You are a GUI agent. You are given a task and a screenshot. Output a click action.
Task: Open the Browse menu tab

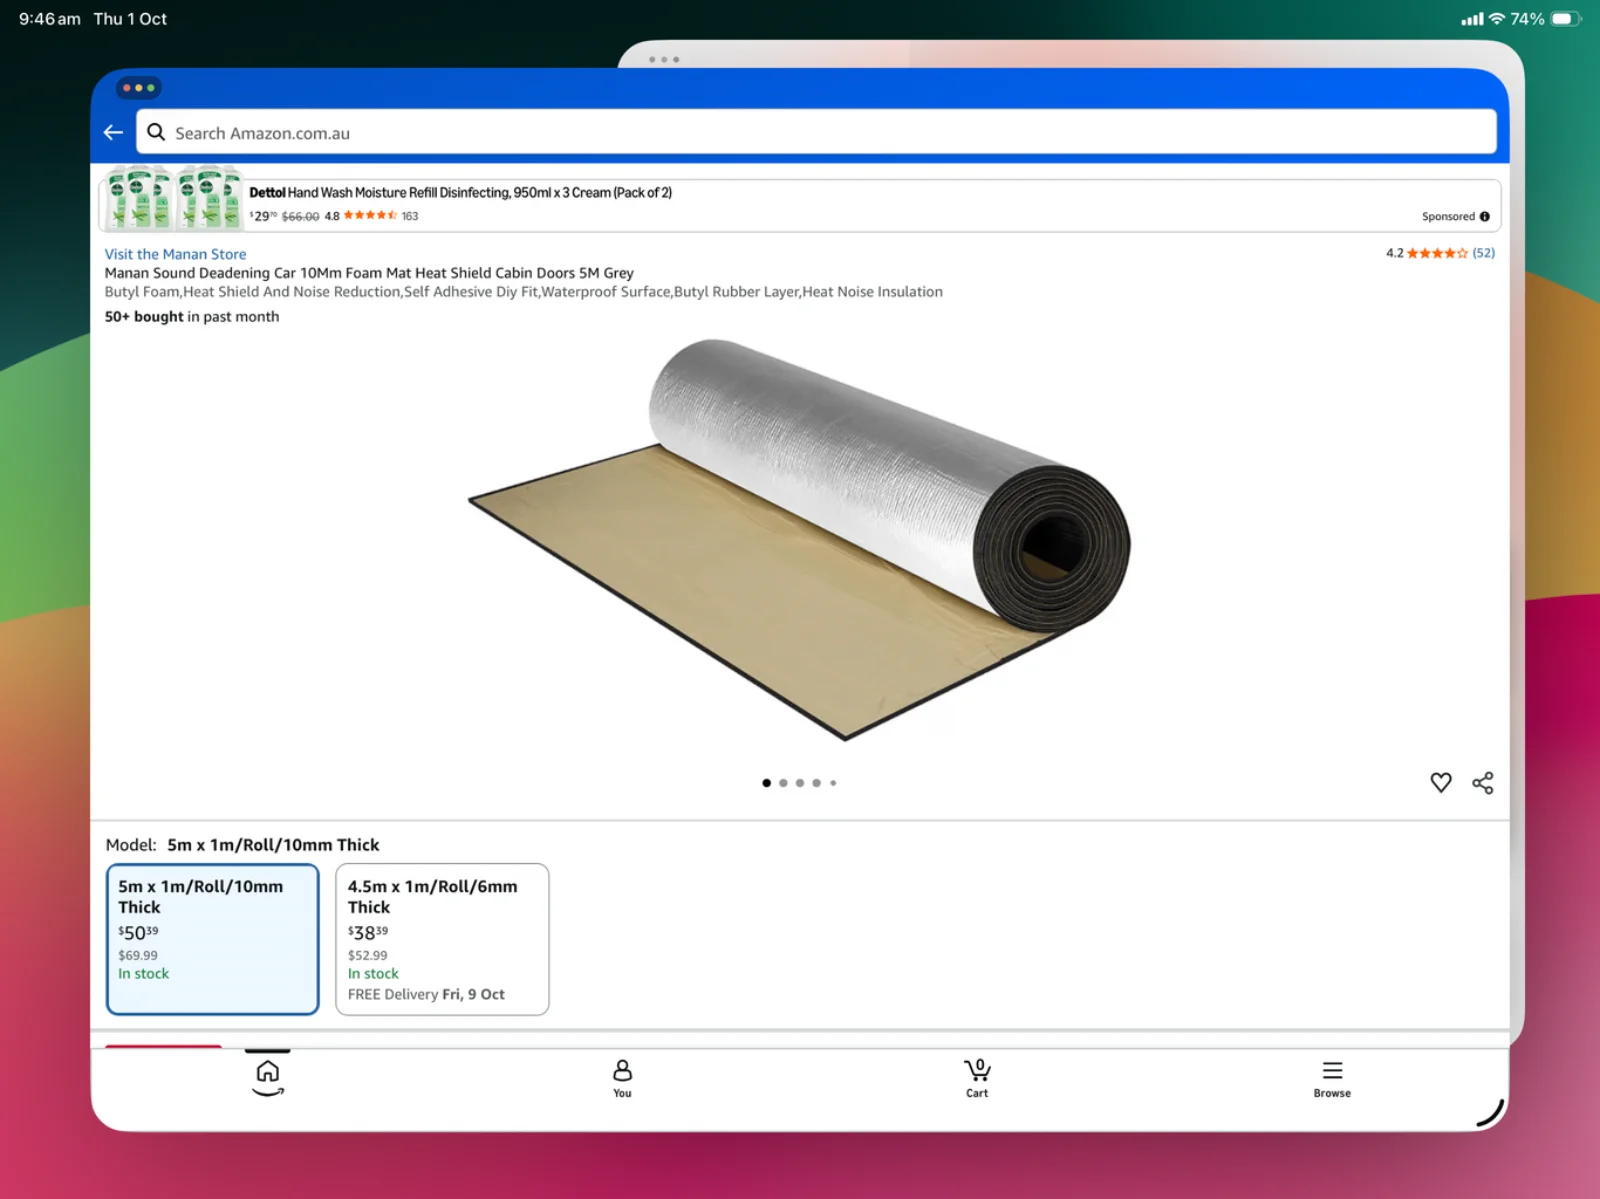pyautogui.click(x=1332, y=1079)
